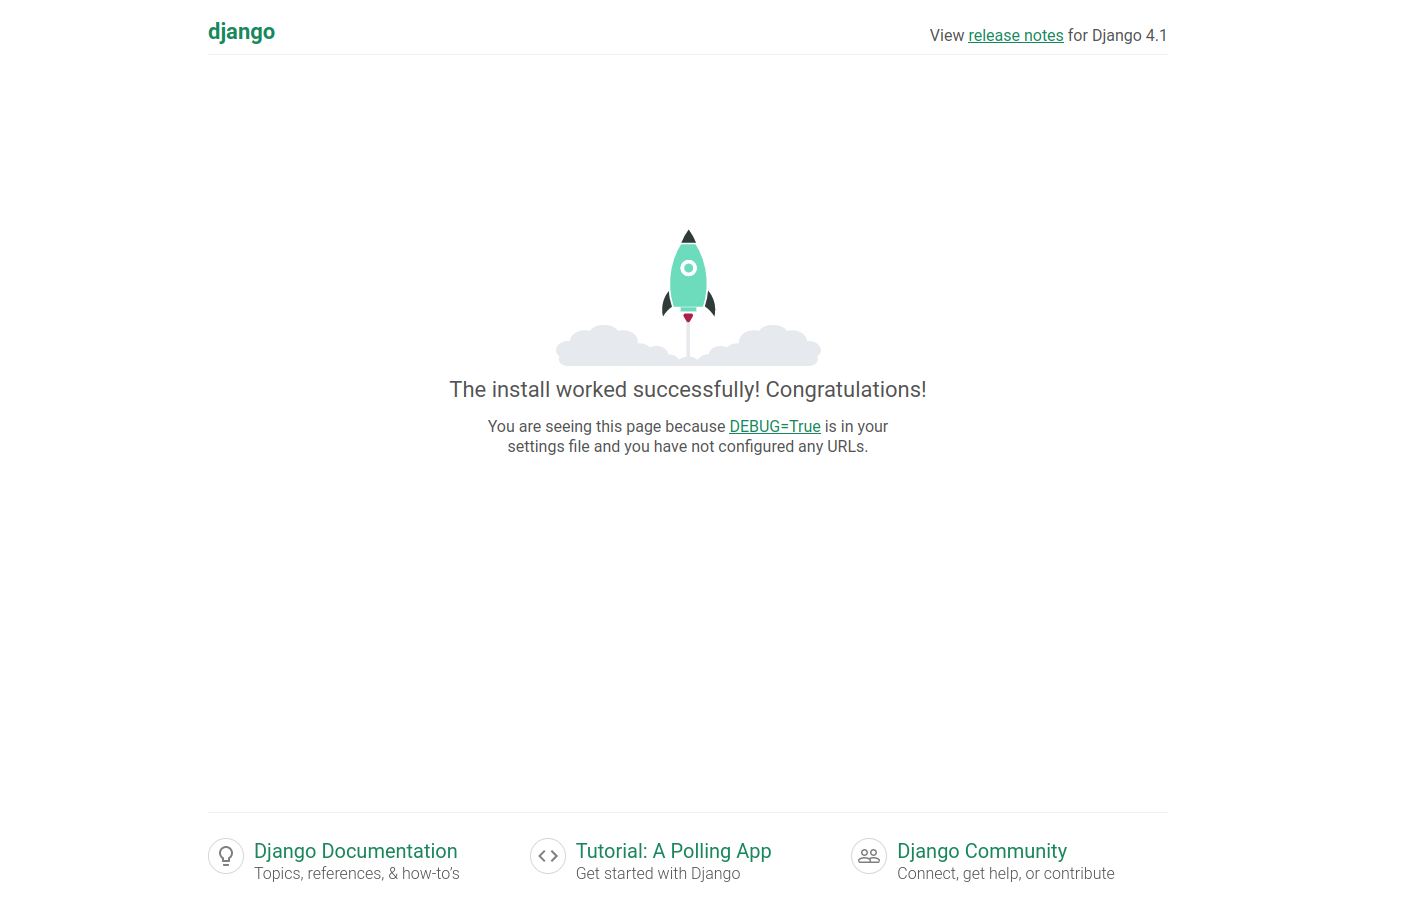
Task: Click 'for Django 4.1' text in header
Action: point(1118,35)
